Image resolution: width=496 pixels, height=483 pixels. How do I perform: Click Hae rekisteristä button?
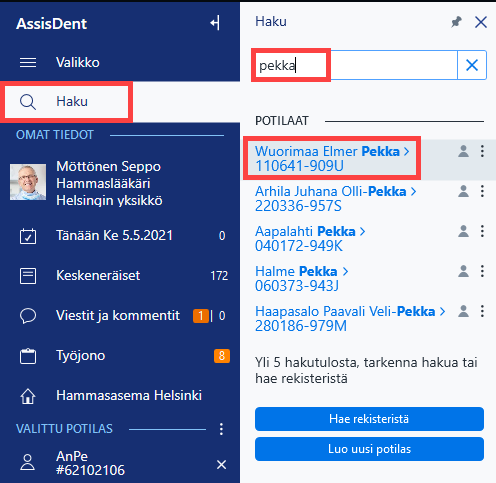point(369,419)
